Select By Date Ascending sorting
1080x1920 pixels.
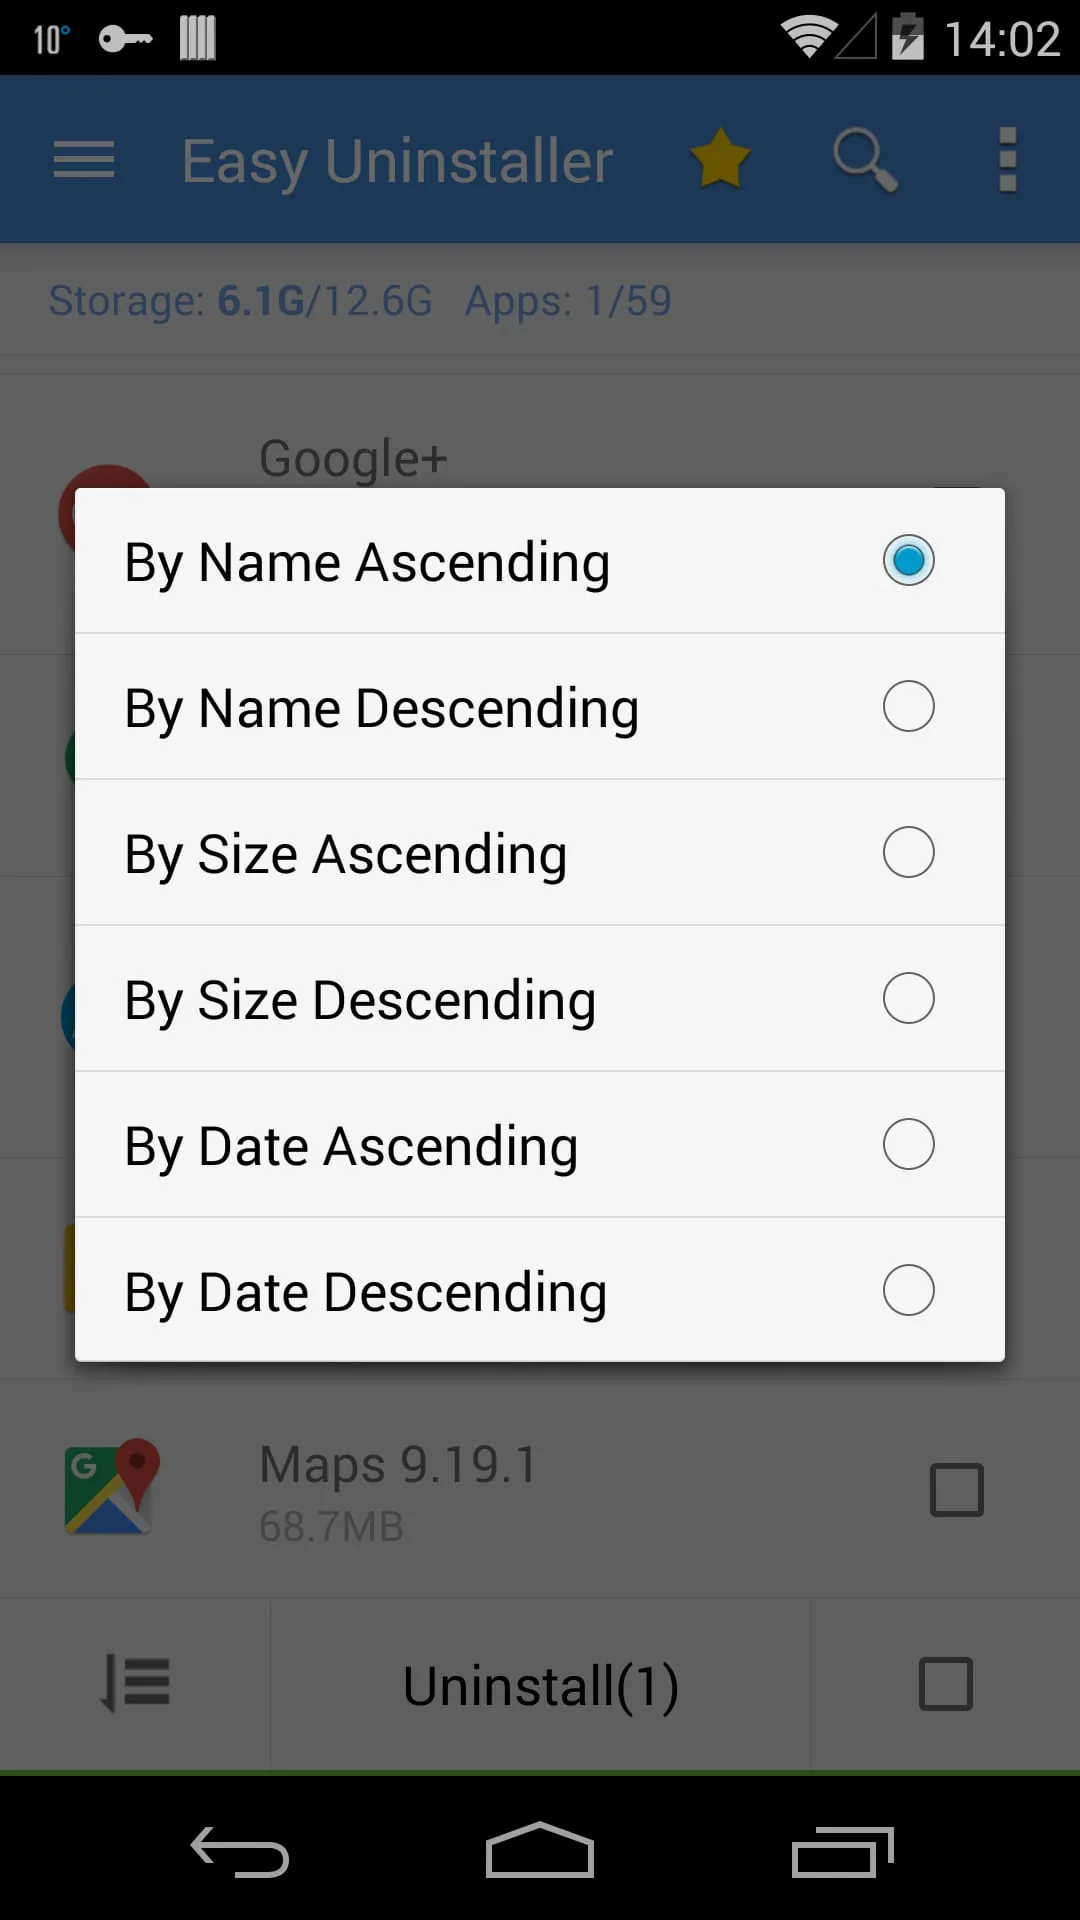point(540,1144)
